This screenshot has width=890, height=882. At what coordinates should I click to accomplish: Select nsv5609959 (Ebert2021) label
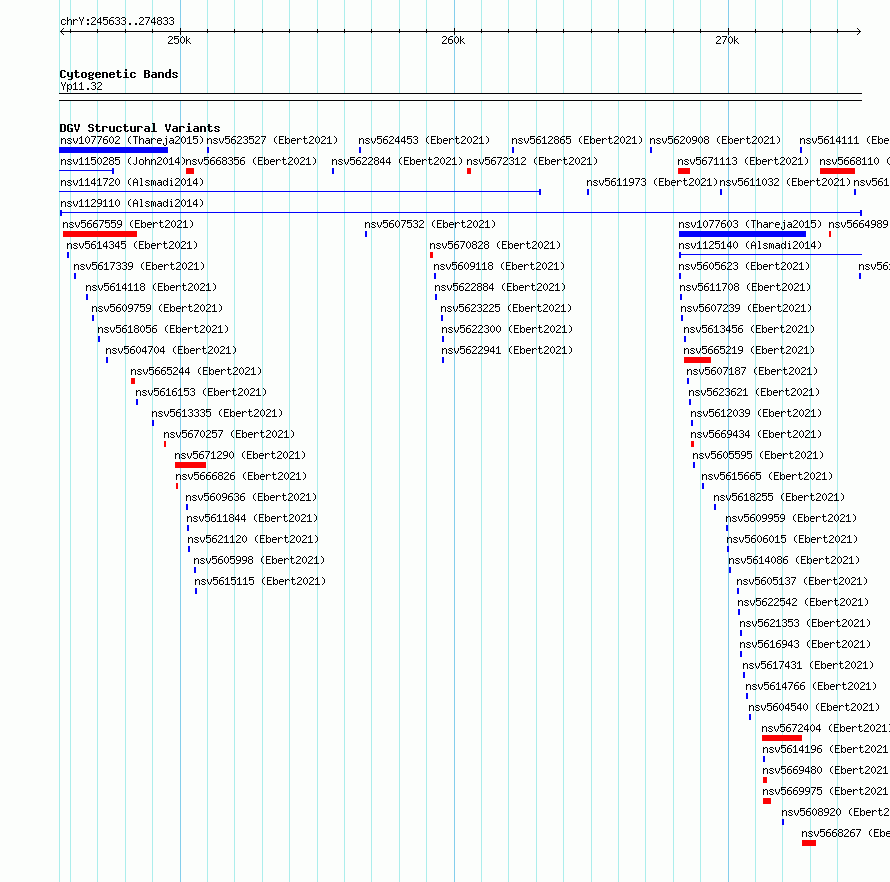[x=791, y=518]
